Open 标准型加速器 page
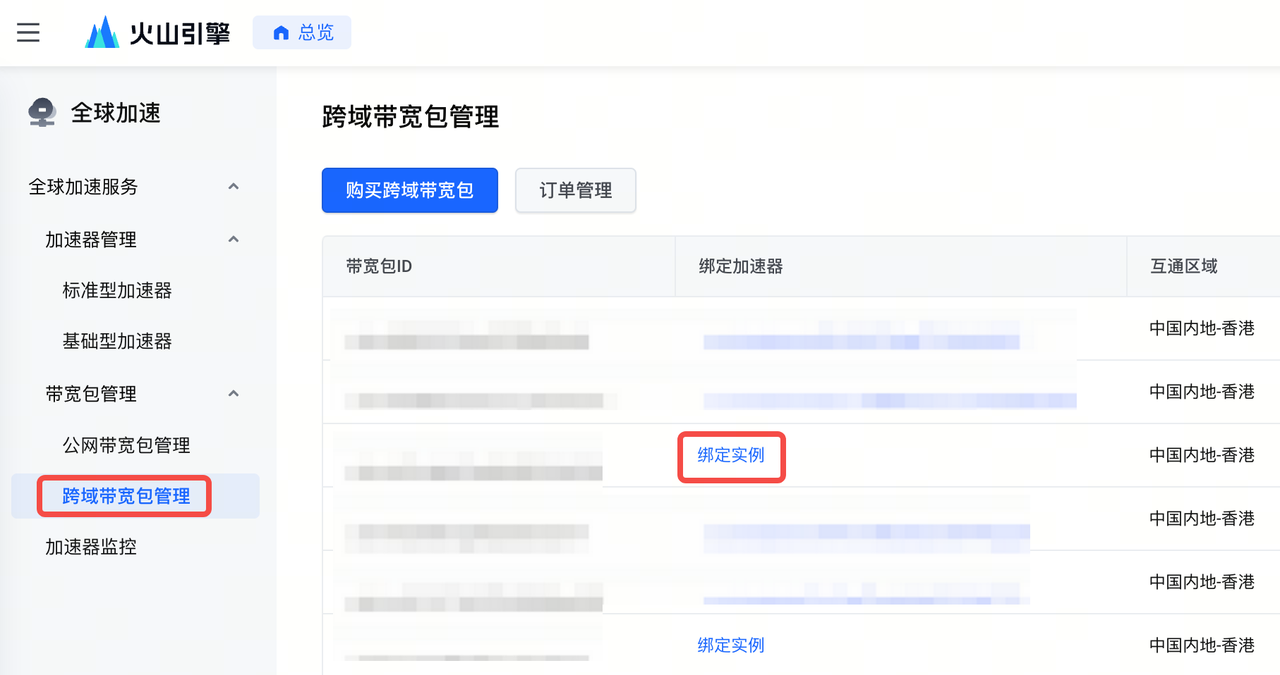The height and width of the screenshot is (675, 1280). pyautogui.click(x=117, y=291)
